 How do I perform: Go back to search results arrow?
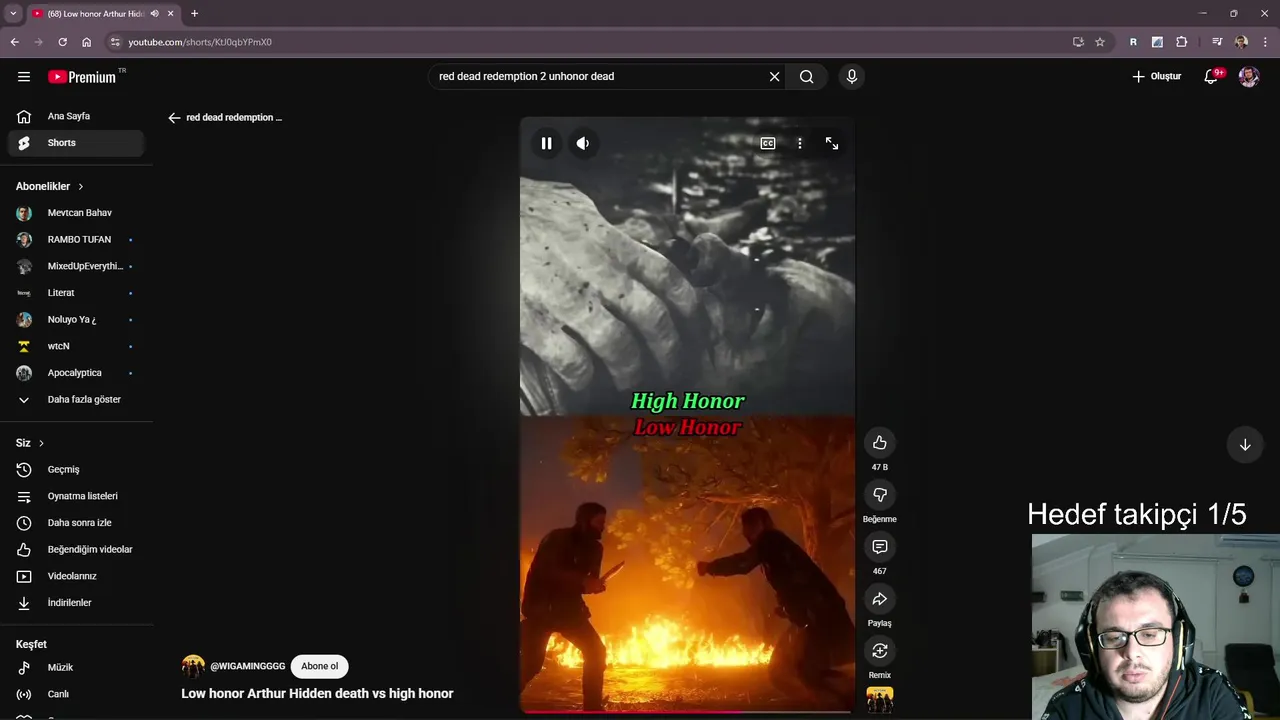tap(174, 117)
